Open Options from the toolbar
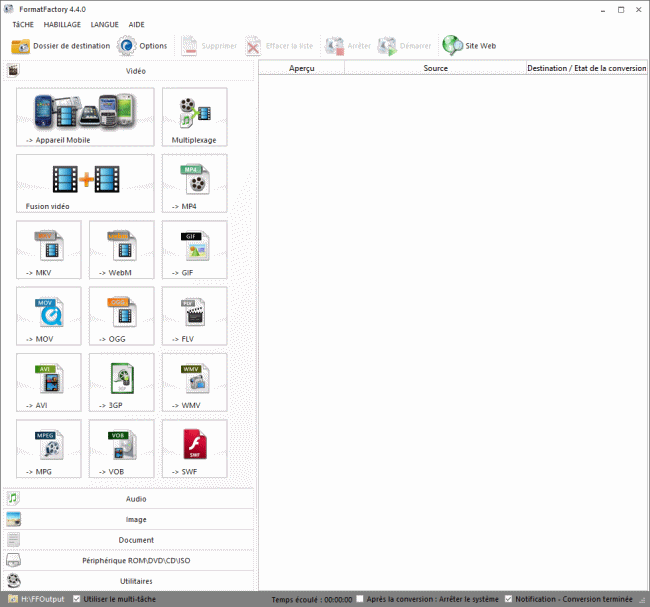This screenshot has height=607, width=650. click(142, 46)
